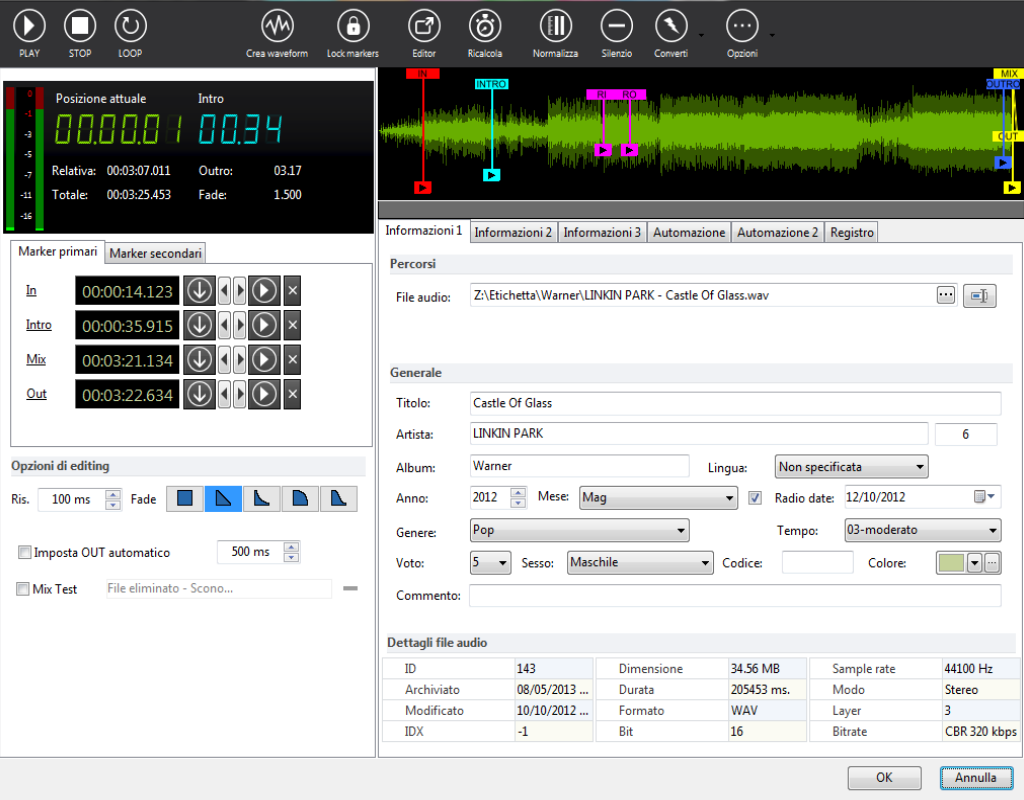Click the green Colore swatch
The width and height of the screenshot is (1024, 800).
coord(949,563)
